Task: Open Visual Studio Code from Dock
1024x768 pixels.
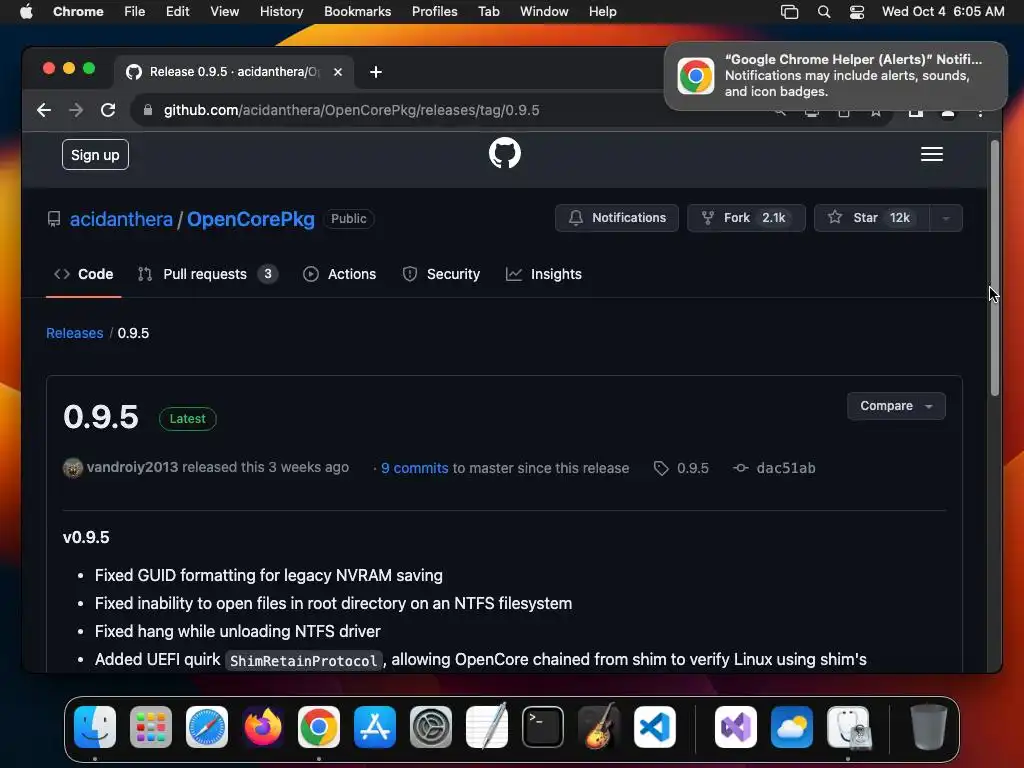Action: click(x=654, y=727)
